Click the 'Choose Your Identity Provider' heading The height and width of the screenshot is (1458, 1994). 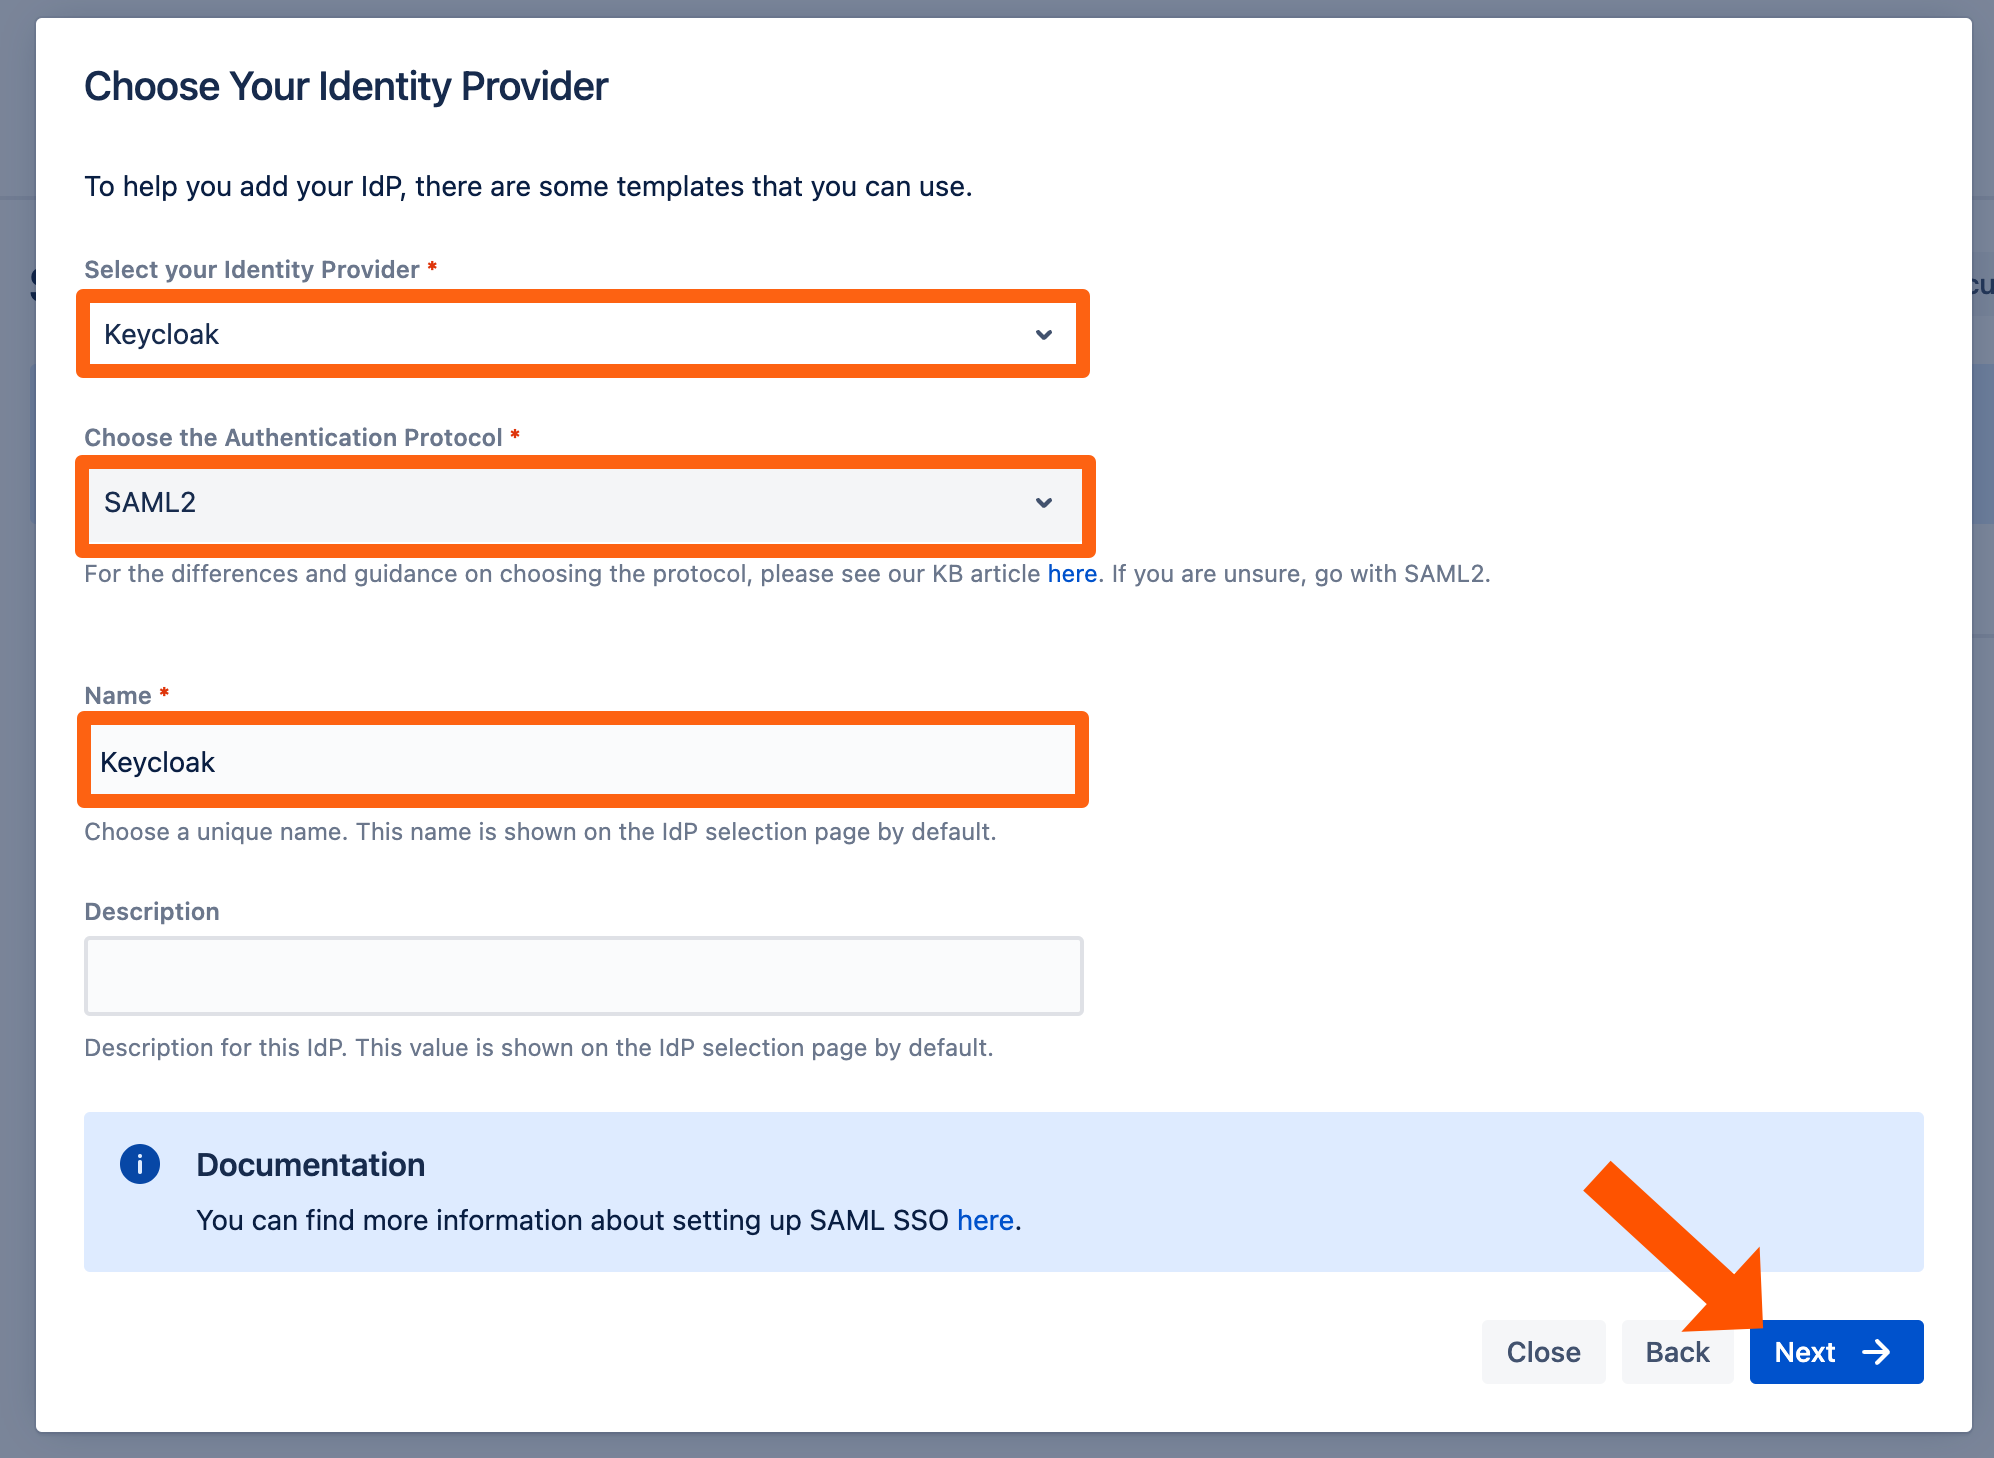346,87
